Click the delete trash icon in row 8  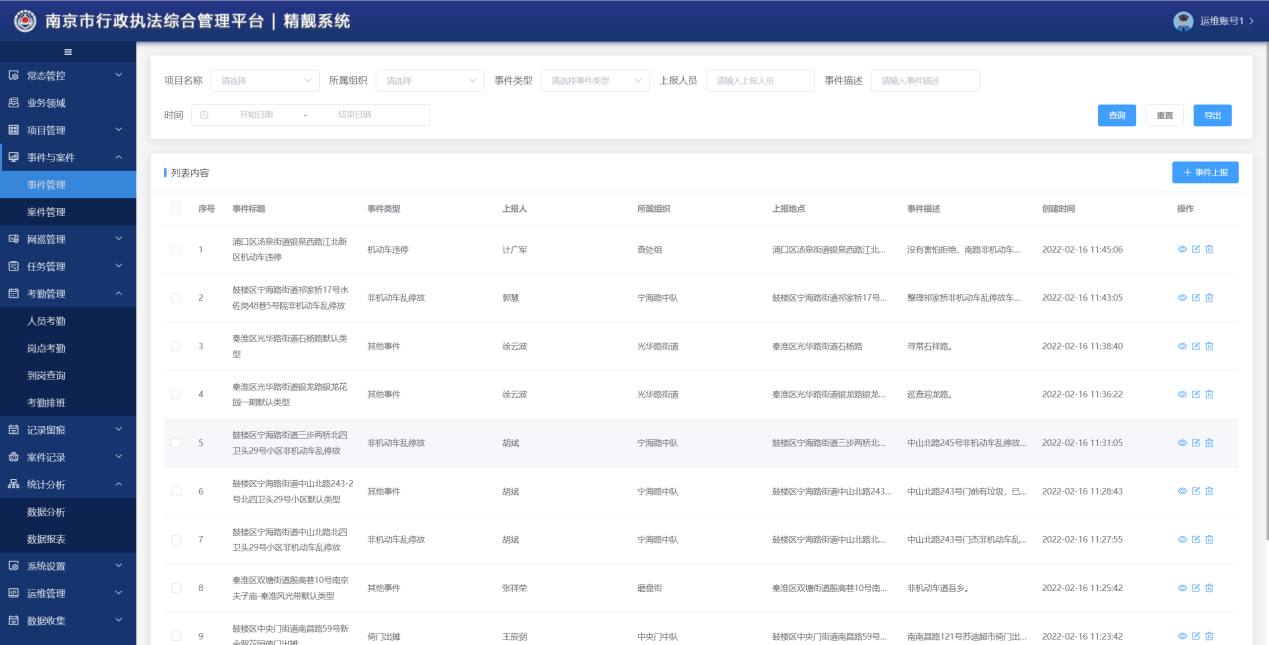pos(1209,588)
